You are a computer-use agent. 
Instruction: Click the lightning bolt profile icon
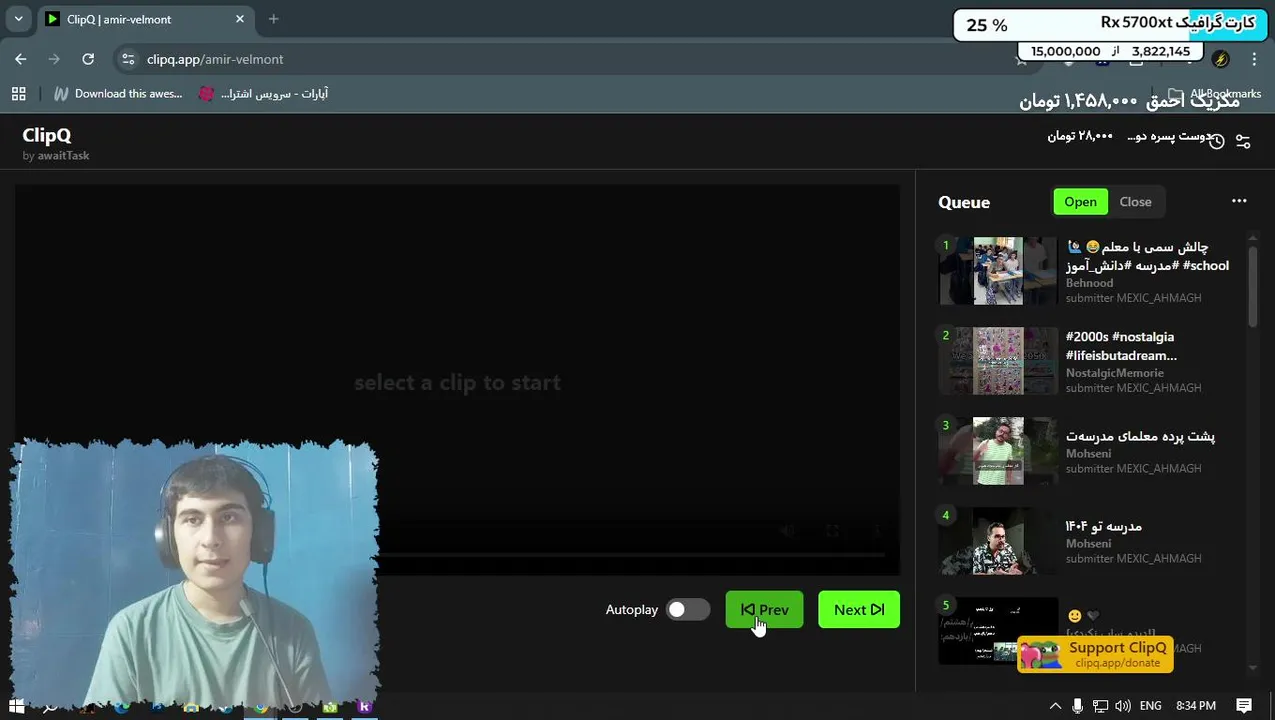point(1220,59)
